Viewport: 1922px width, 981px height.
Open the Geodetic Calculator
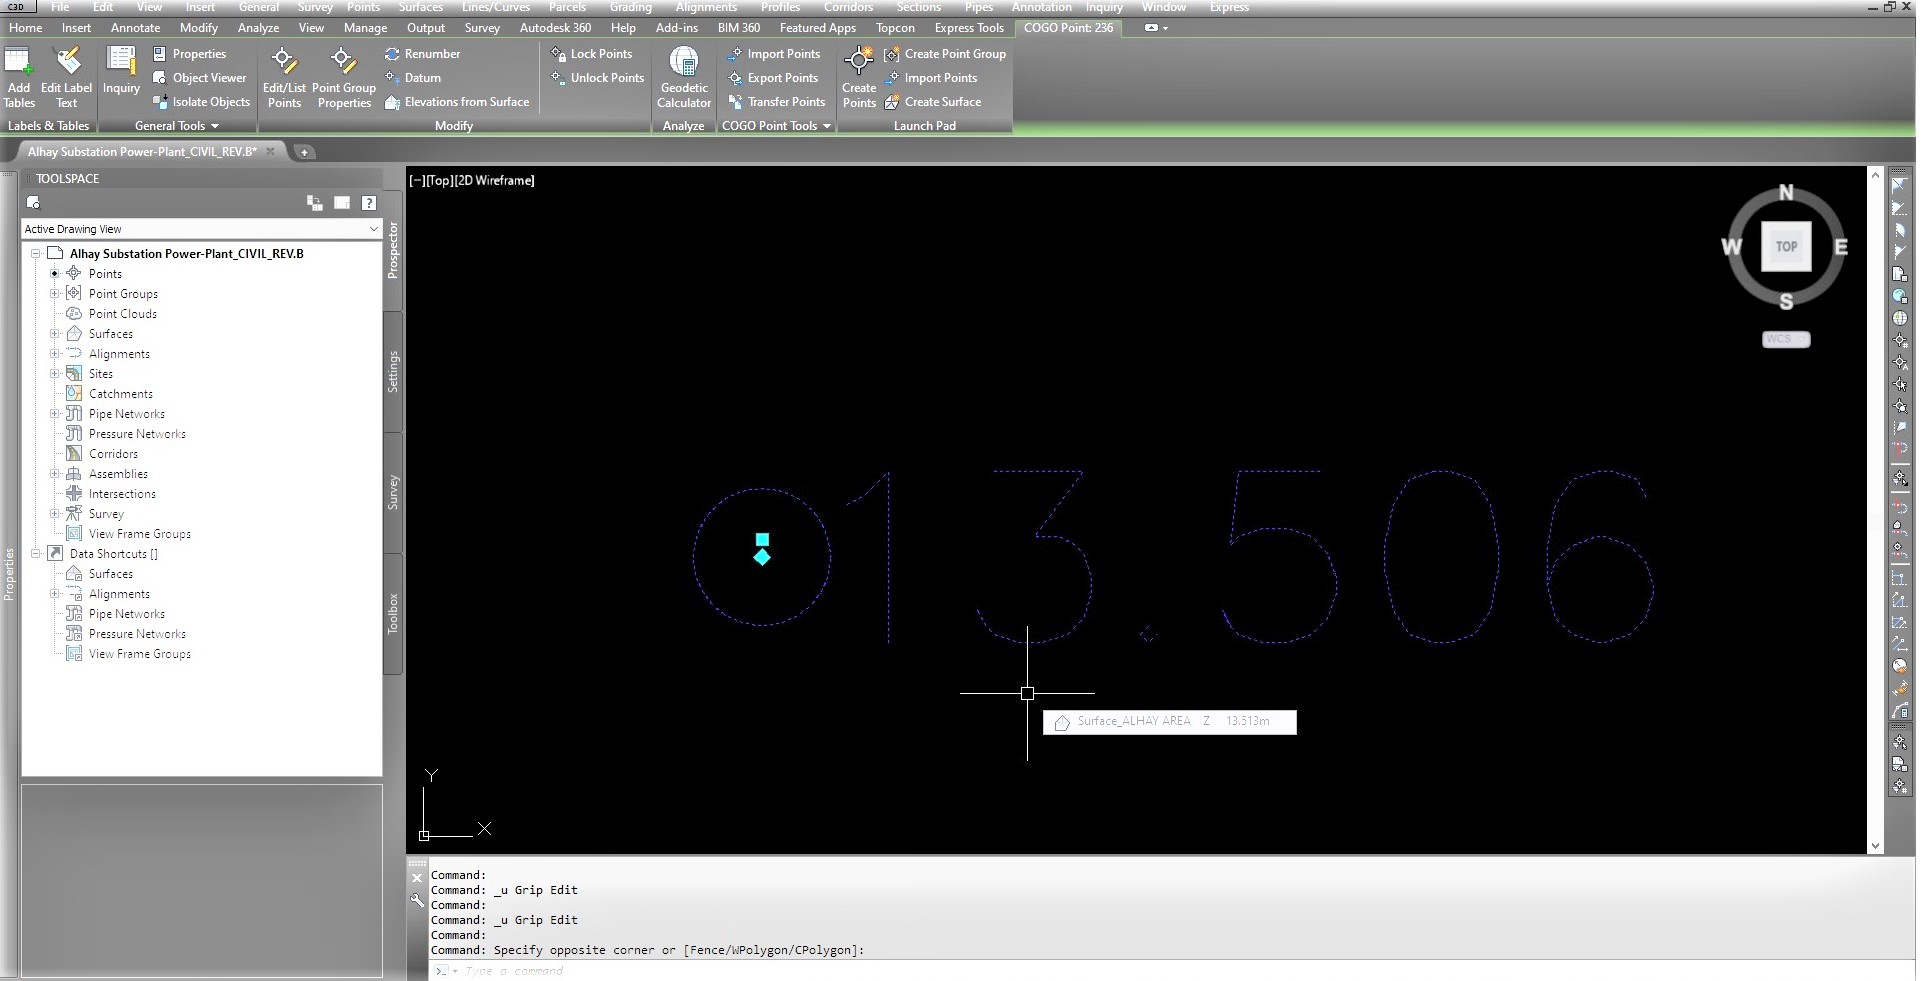pyautogui.click(x=684, y=78)
